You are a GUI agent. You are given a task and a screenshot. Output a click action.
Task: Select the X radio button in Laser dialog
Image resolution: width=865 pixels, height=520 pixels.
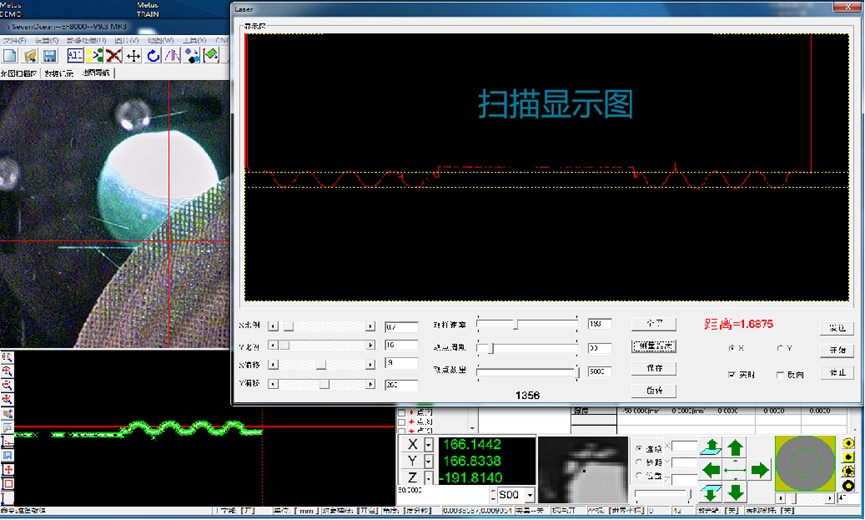[732, 348]
